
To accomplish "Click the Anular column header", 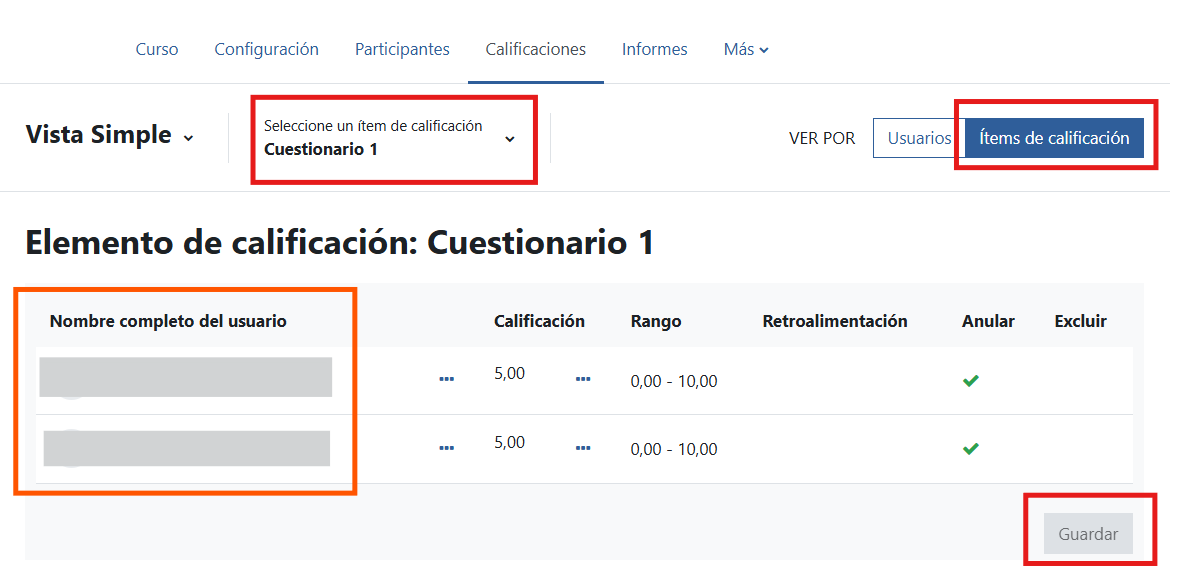I will coord(988,321).
